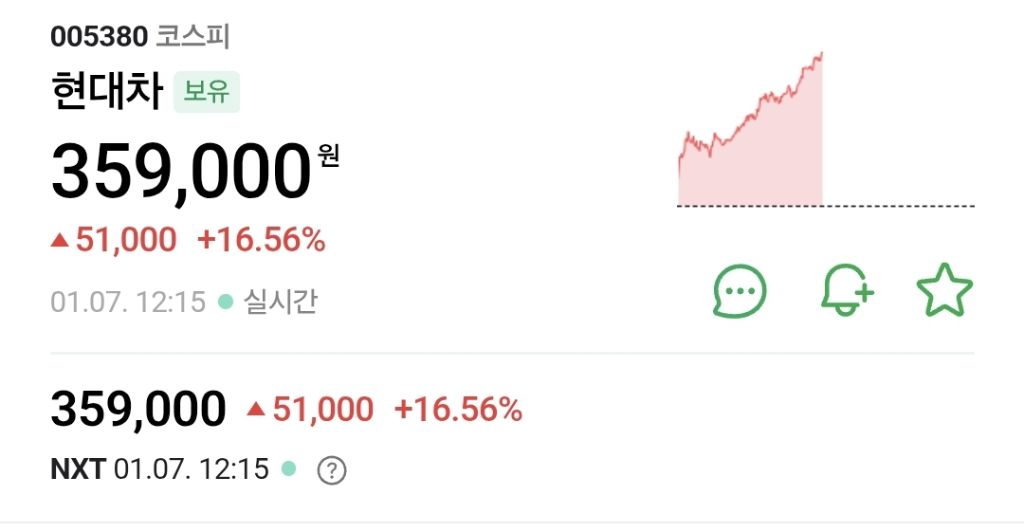Click the up-triangle in the NXT row
This screenshot has width=1024, height=532.
(x=256, y=409)
